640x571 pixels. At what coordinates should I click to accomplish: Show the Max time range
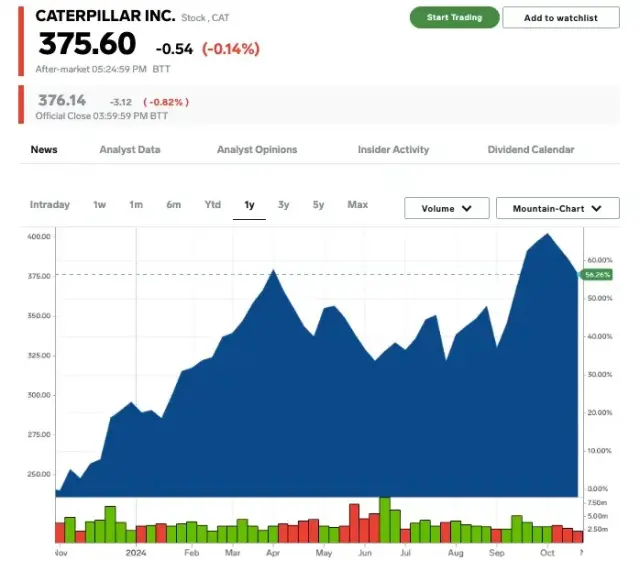(x=357, y=205)
